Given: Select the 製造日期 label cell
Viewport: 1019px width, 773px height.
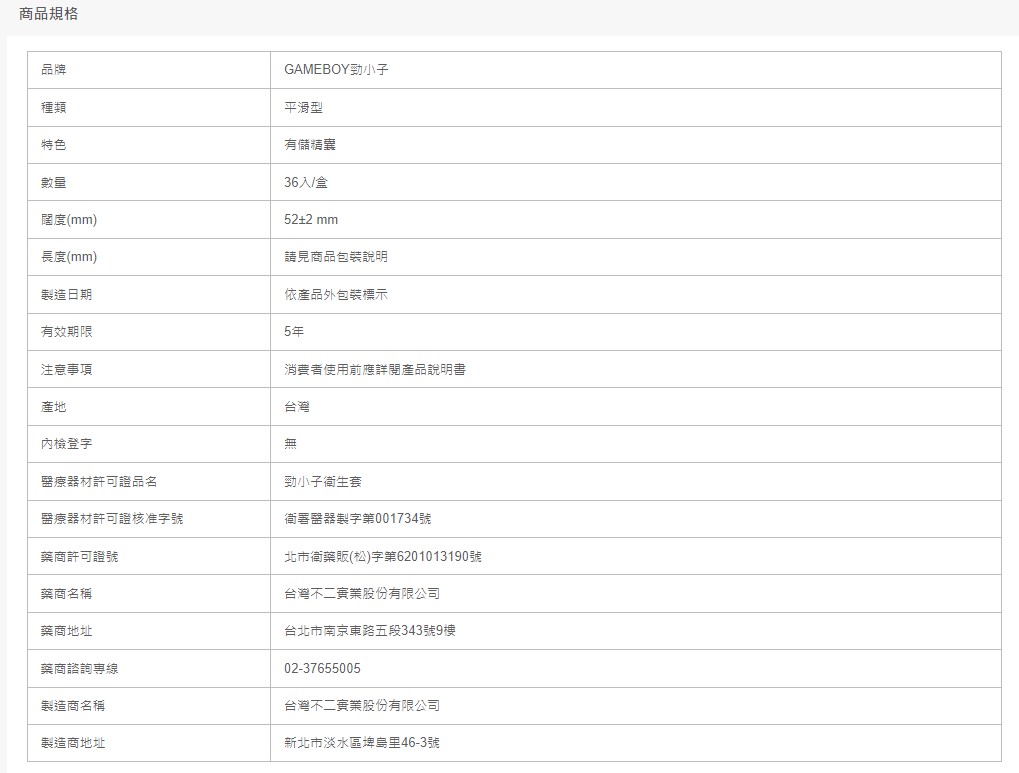Looking at the screenshot, I should (149, 295).
